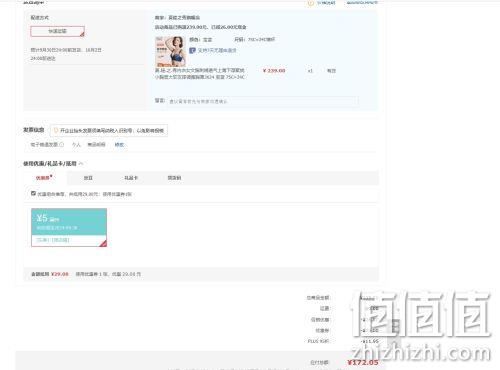The height and width of the screenshot is (370, 500).
Task: Click the blue invoice modify link
Action: click(119, 145)
